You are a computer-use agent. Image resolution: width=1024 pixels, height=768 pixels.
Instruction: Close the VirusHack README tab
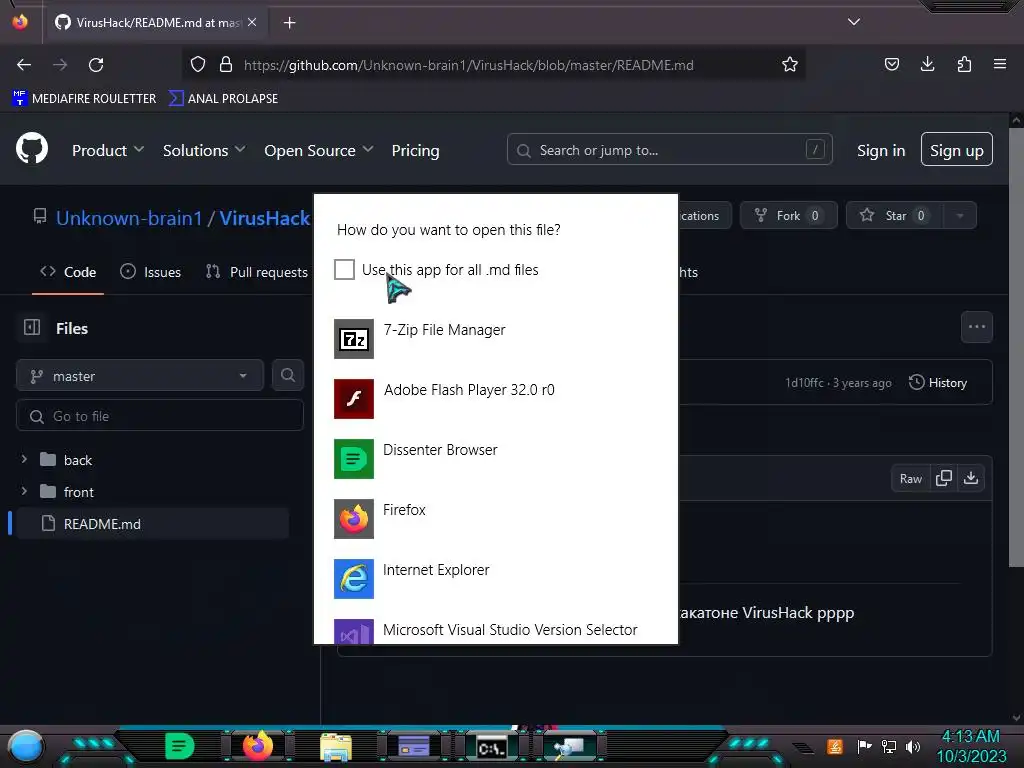pos(252,22)
